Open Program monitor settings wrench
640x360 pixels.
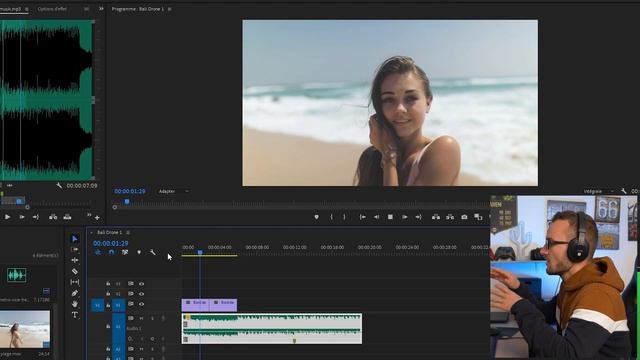point(624,191)
